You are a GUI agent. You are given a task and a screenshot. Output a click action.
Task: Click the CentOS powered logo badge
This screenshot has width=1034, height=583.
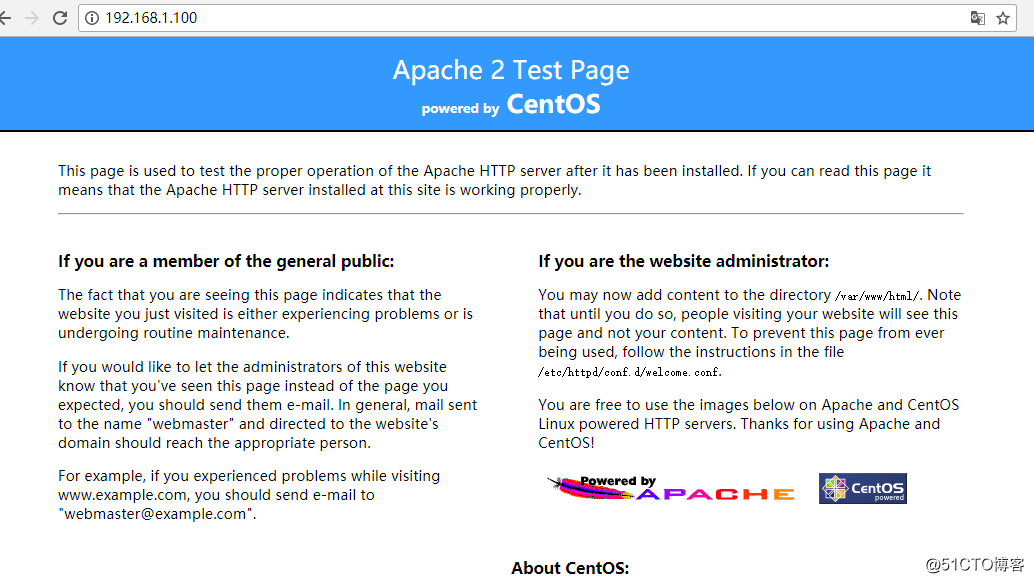(x=863, y=489)
